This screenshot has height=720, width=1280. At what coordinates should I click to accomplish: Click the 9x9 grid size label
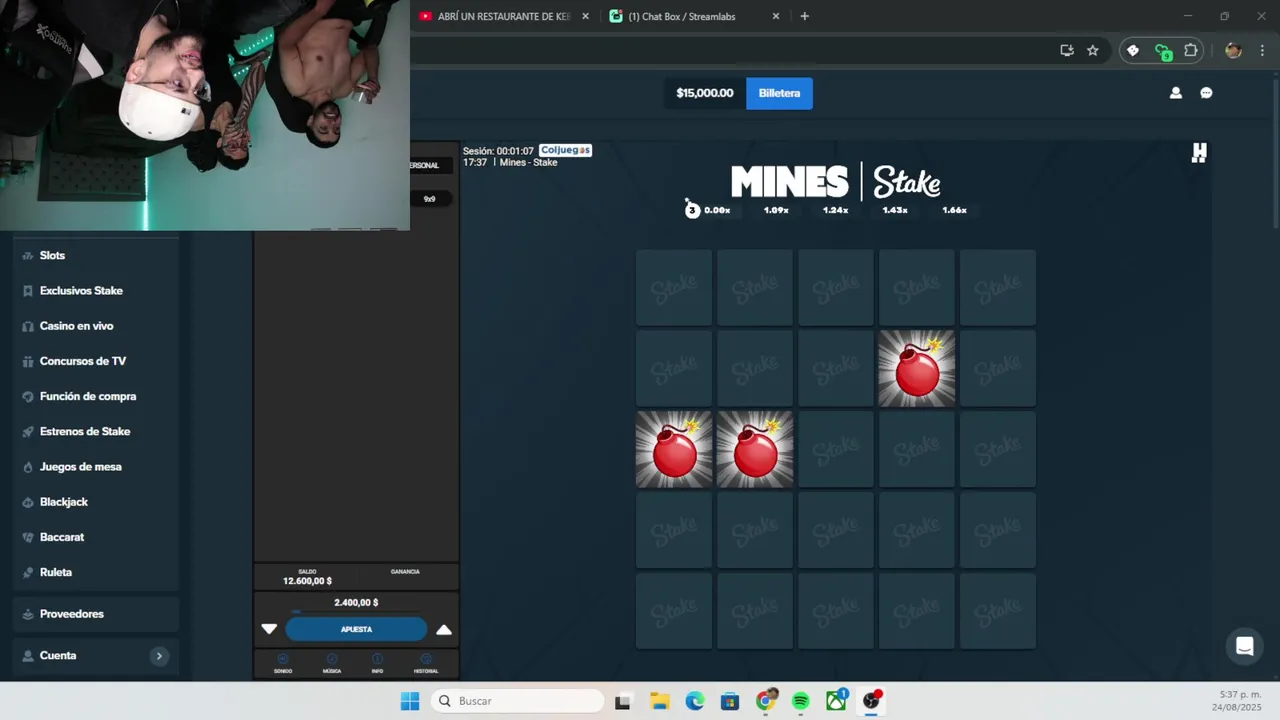429,199
